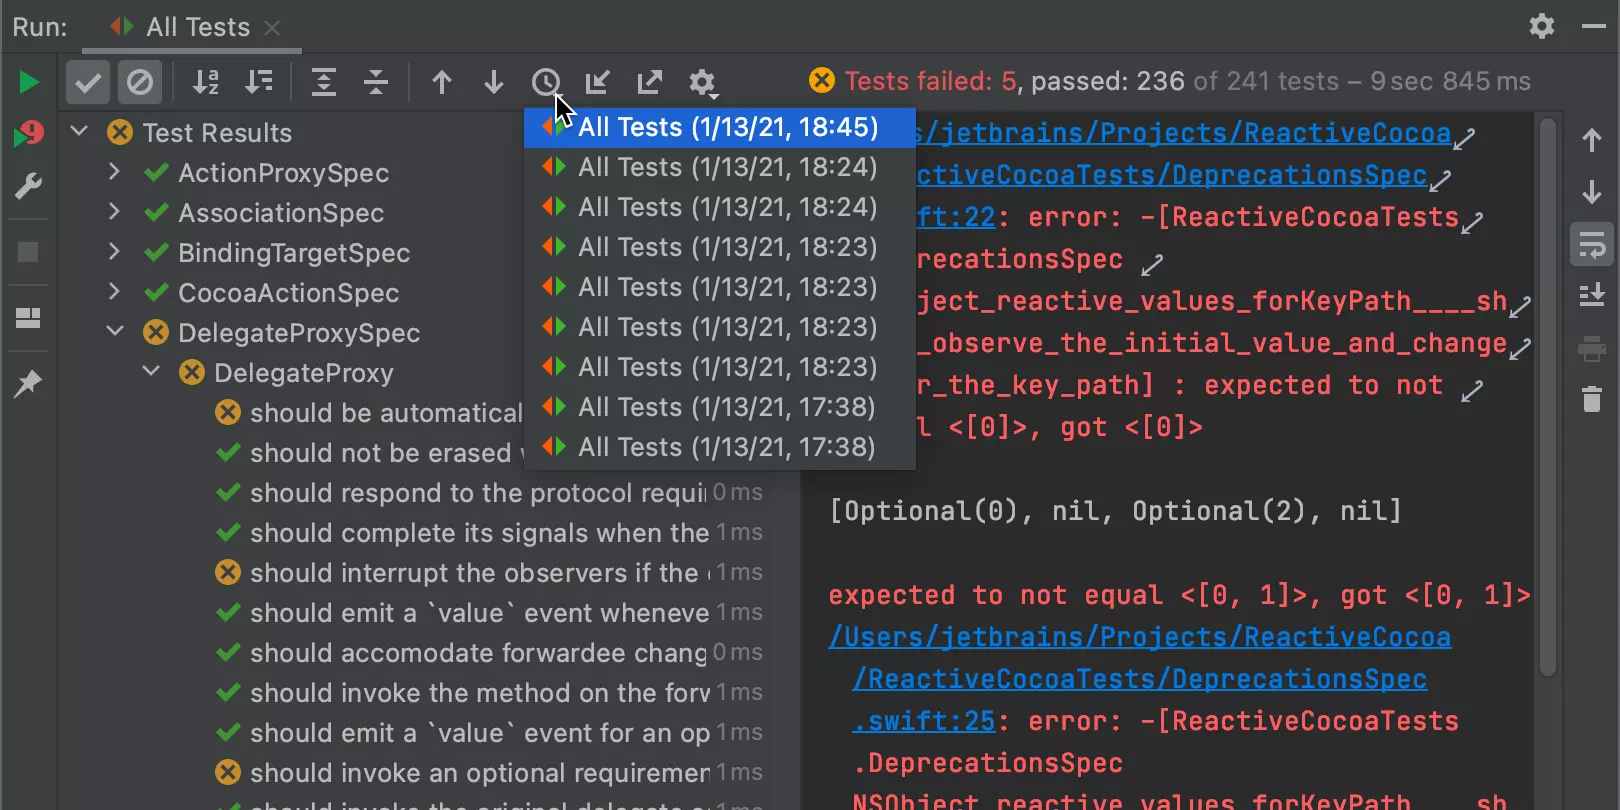Click the Sort alphabetically icon

(206, 82)
